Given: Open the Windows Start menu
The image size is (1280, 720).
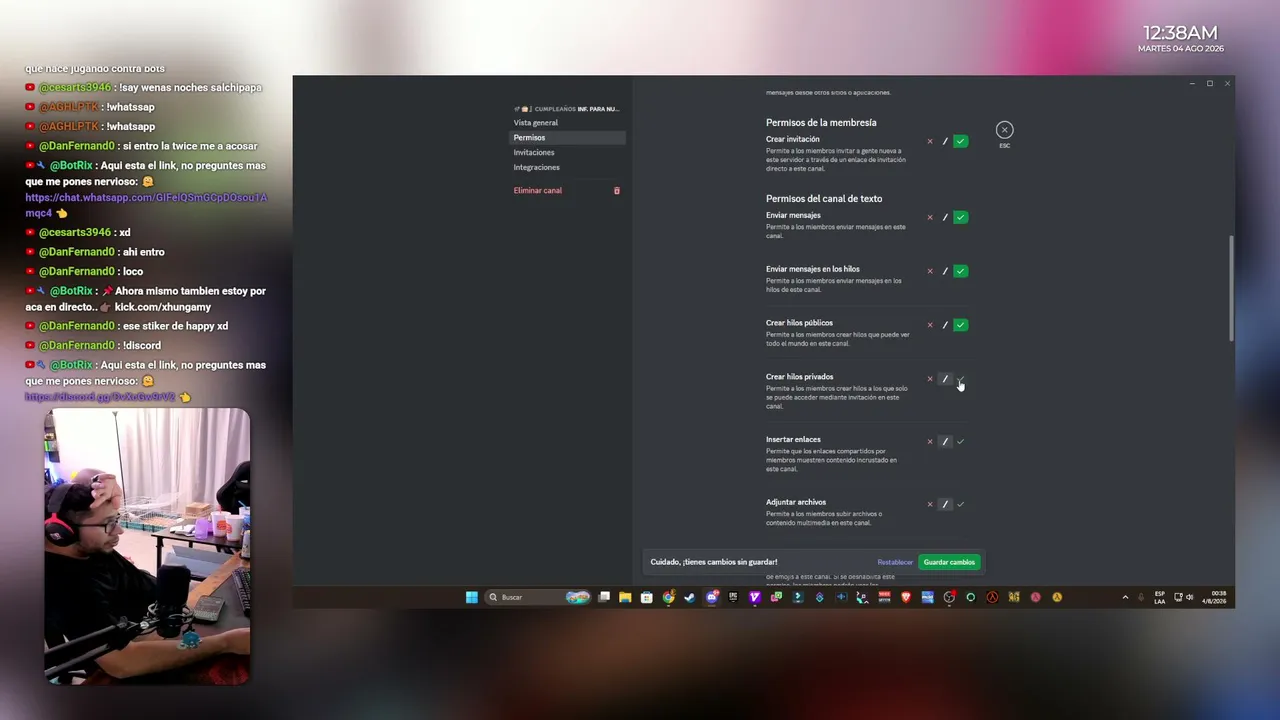Looking at the screenshot, I should point(471,597).
